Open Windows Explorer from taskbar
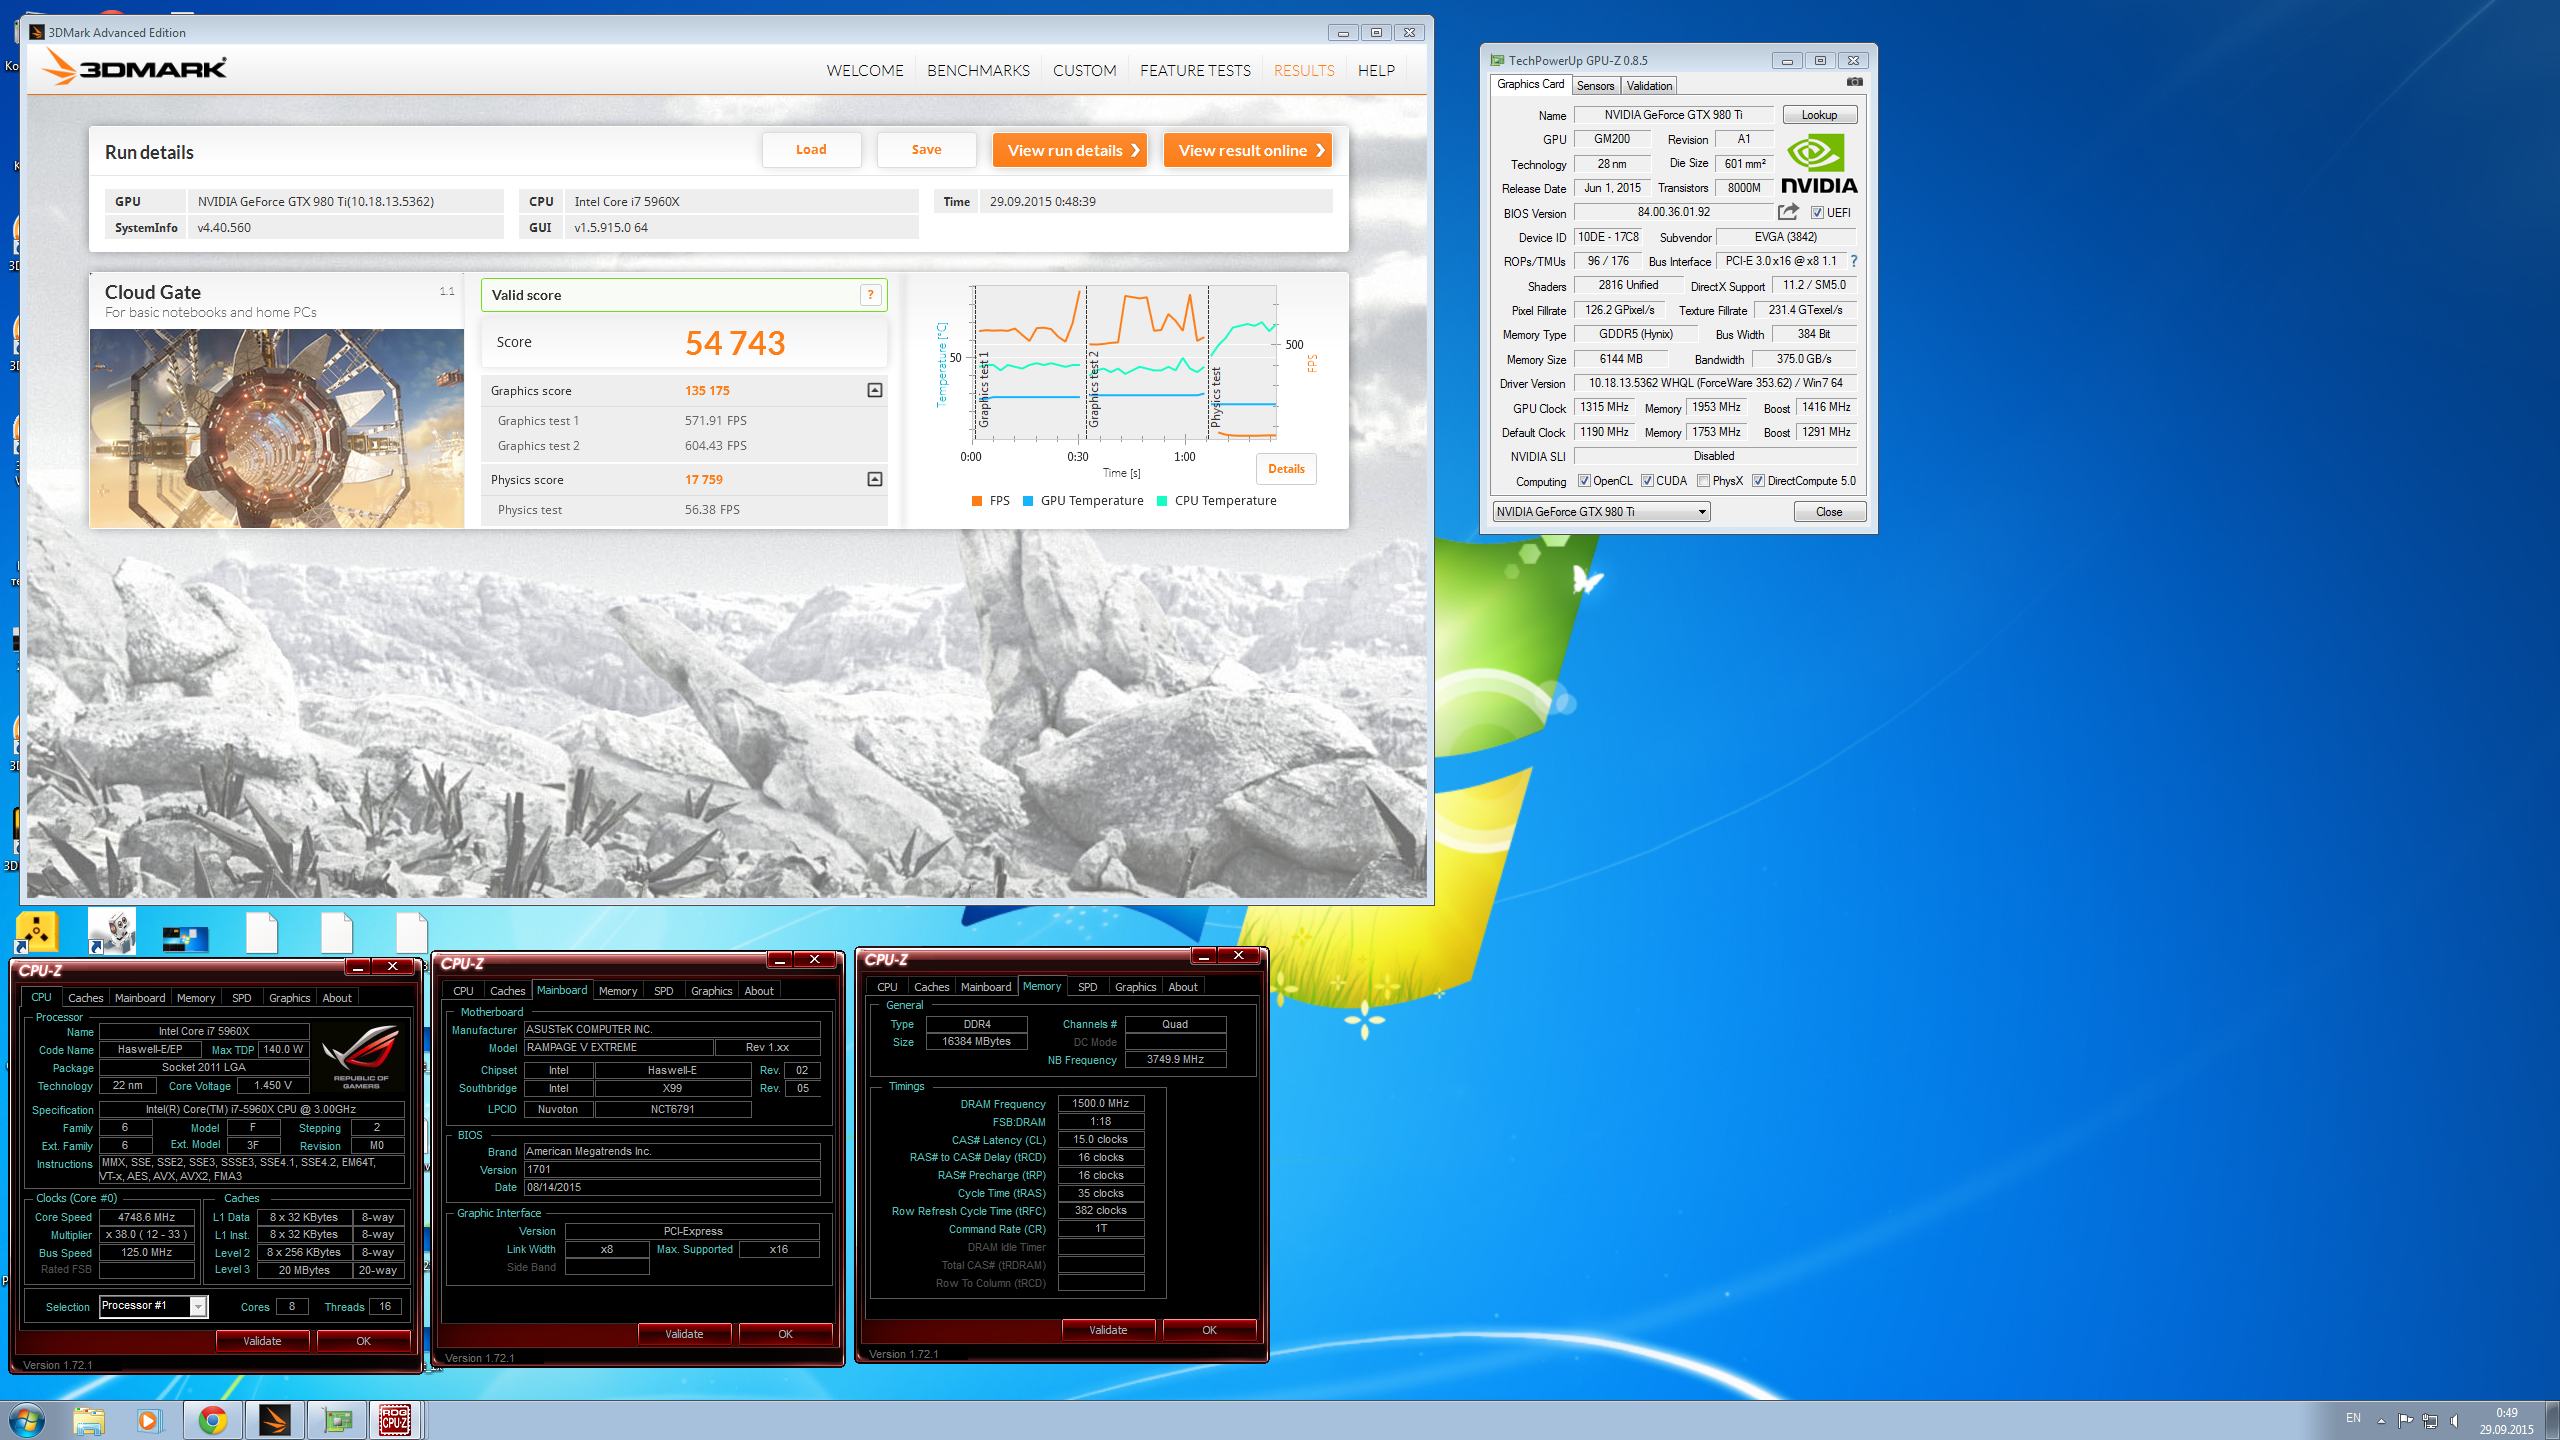 point(88,1420)
